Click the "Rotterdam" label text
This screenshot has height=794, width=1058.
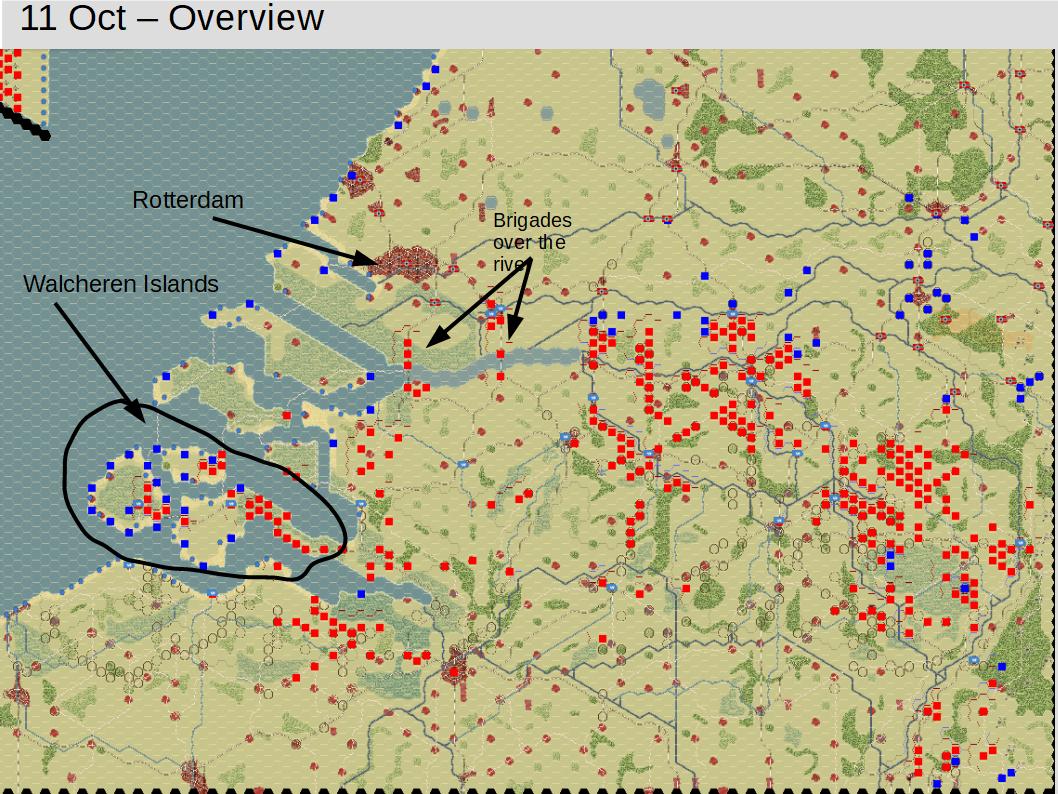188,200
